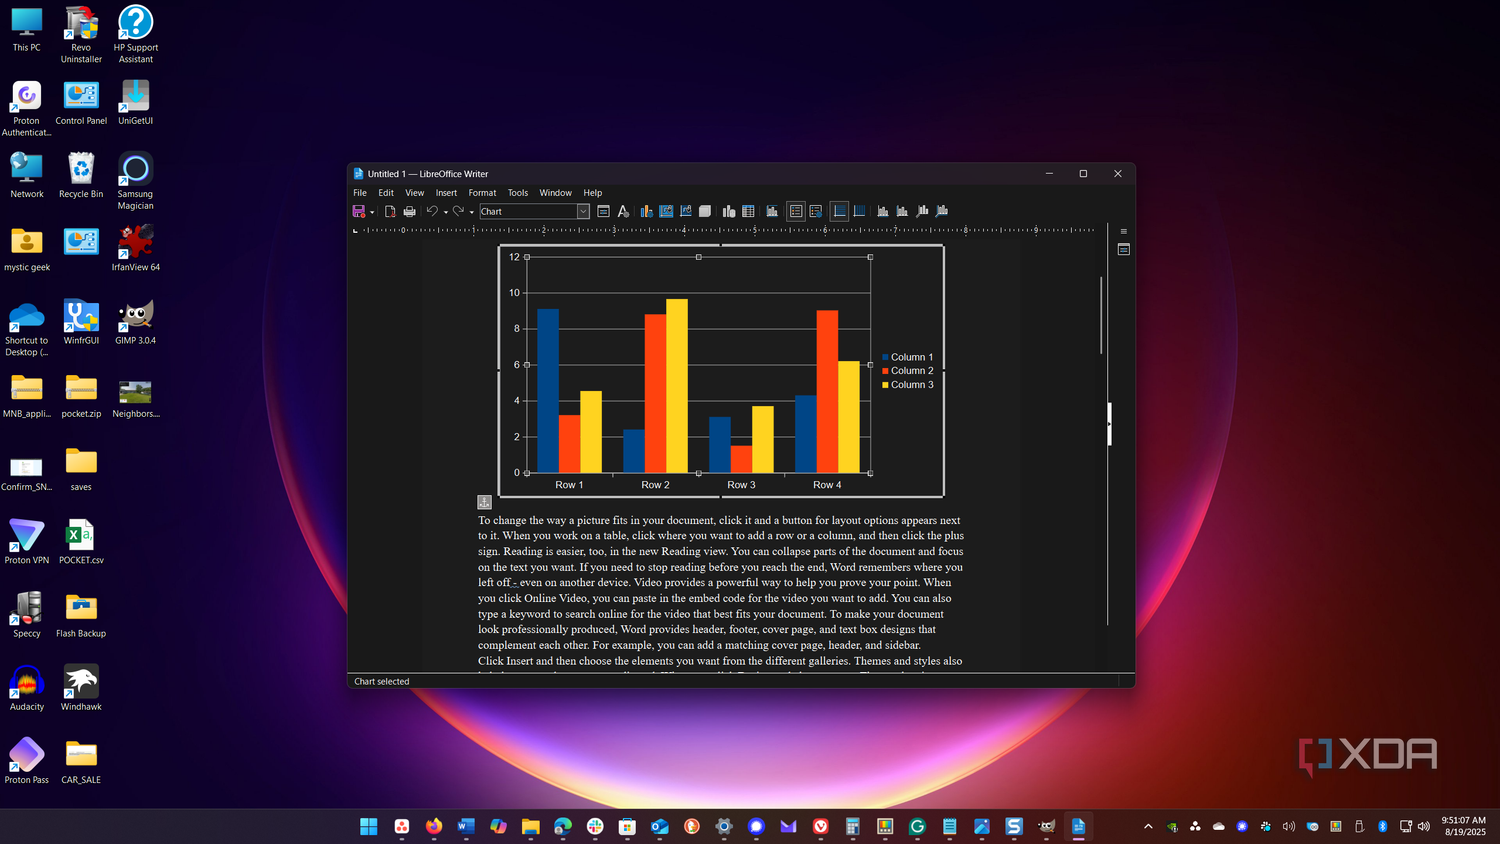Open the Tools menu
The width and height of the screenshot is (1500, 844).
(518, 193)
